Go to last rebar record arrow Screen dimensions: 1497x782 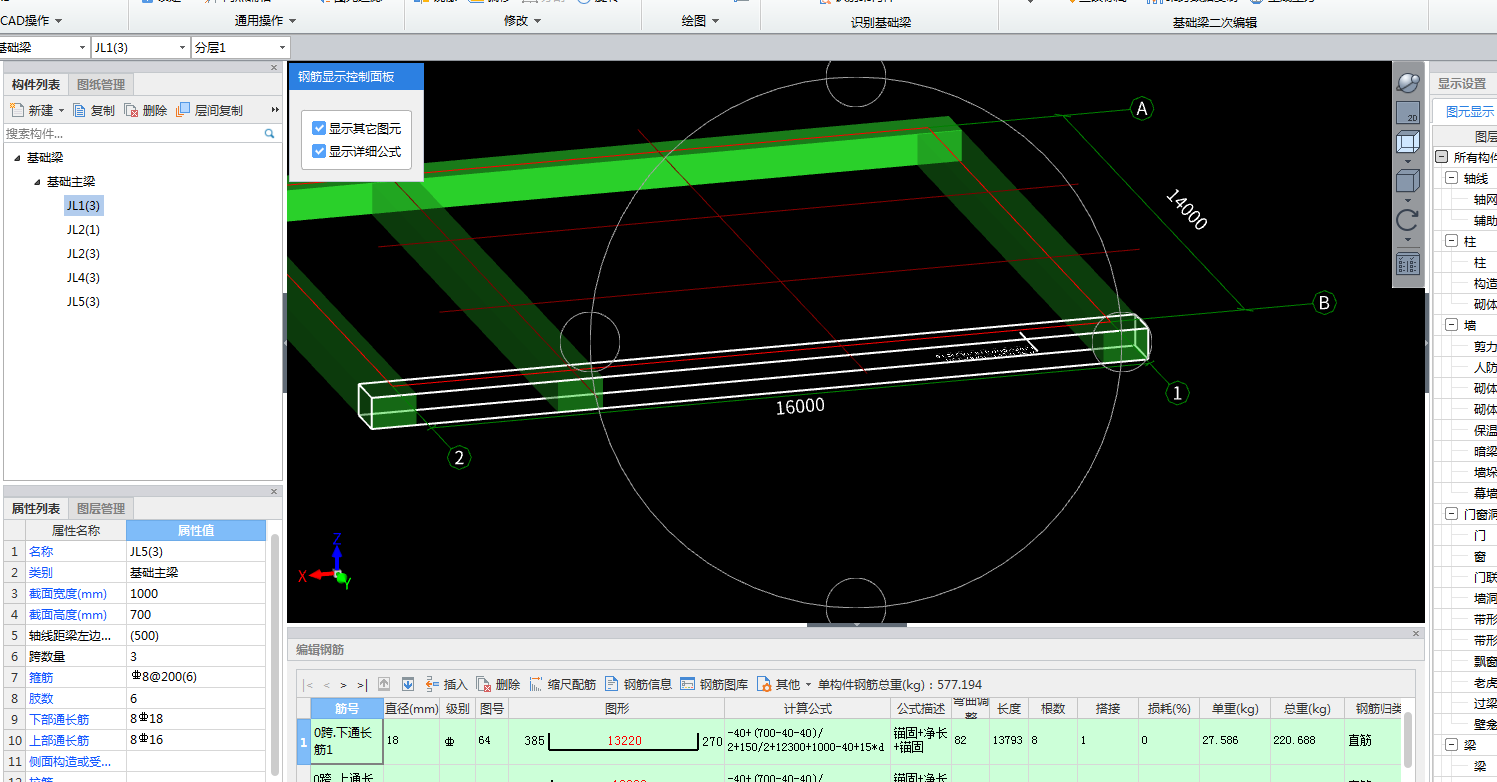362,685
